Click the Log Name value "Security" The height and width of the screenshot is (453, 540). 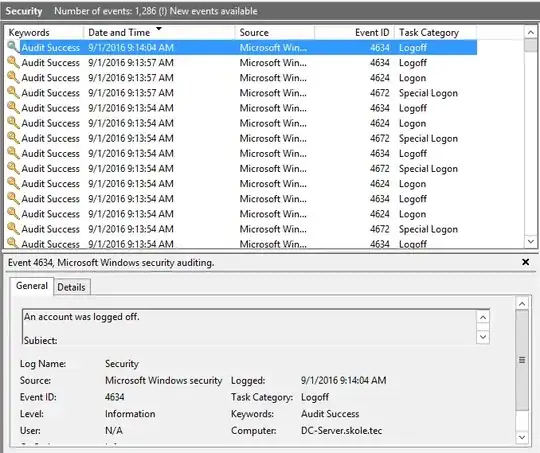tap(122, 364)
